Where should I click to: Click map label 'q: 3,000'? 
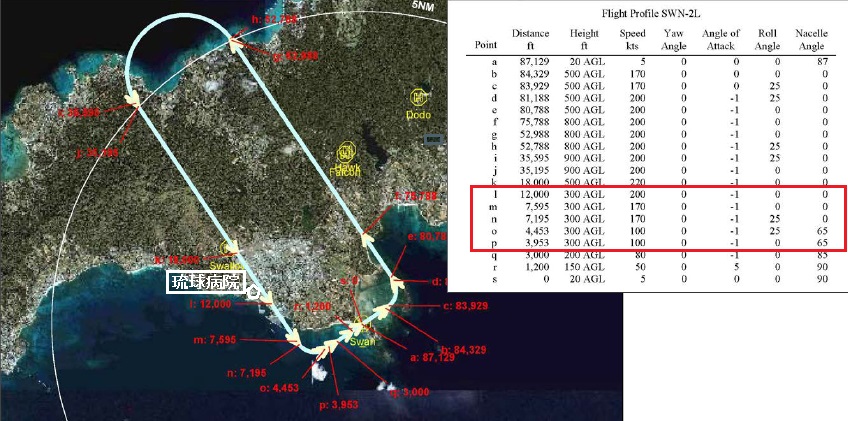pos(409,392)
